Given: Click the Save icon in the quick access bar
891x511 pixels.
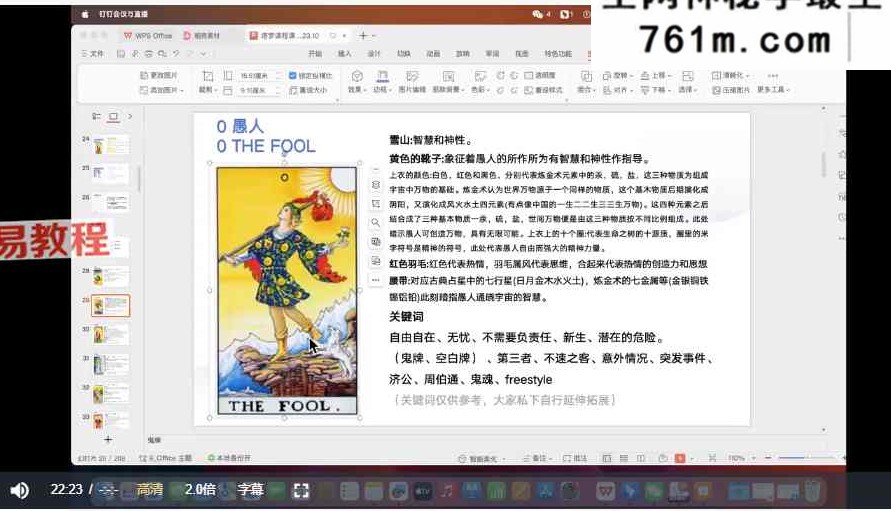Looking at the screenshot, I should click(x=120, y=53).
